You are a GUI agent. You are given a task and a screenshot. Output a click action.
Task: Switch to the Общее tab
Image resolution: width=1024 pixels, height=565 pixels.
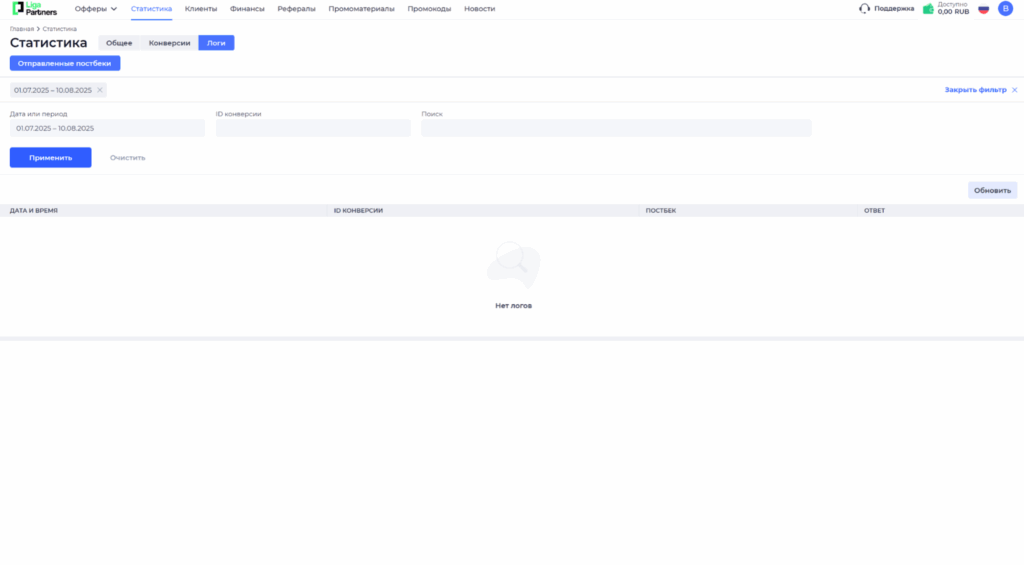pos(119,43)
